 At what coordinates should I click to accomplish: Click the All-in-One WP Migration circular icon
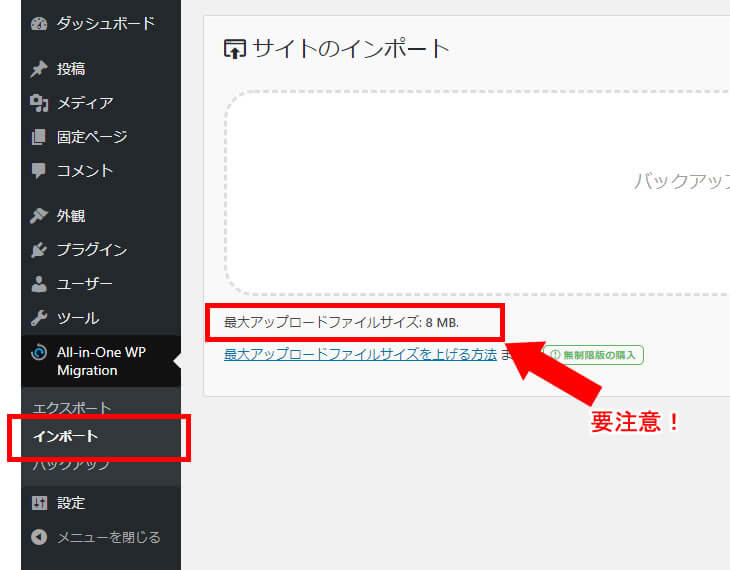click(39, 352)
